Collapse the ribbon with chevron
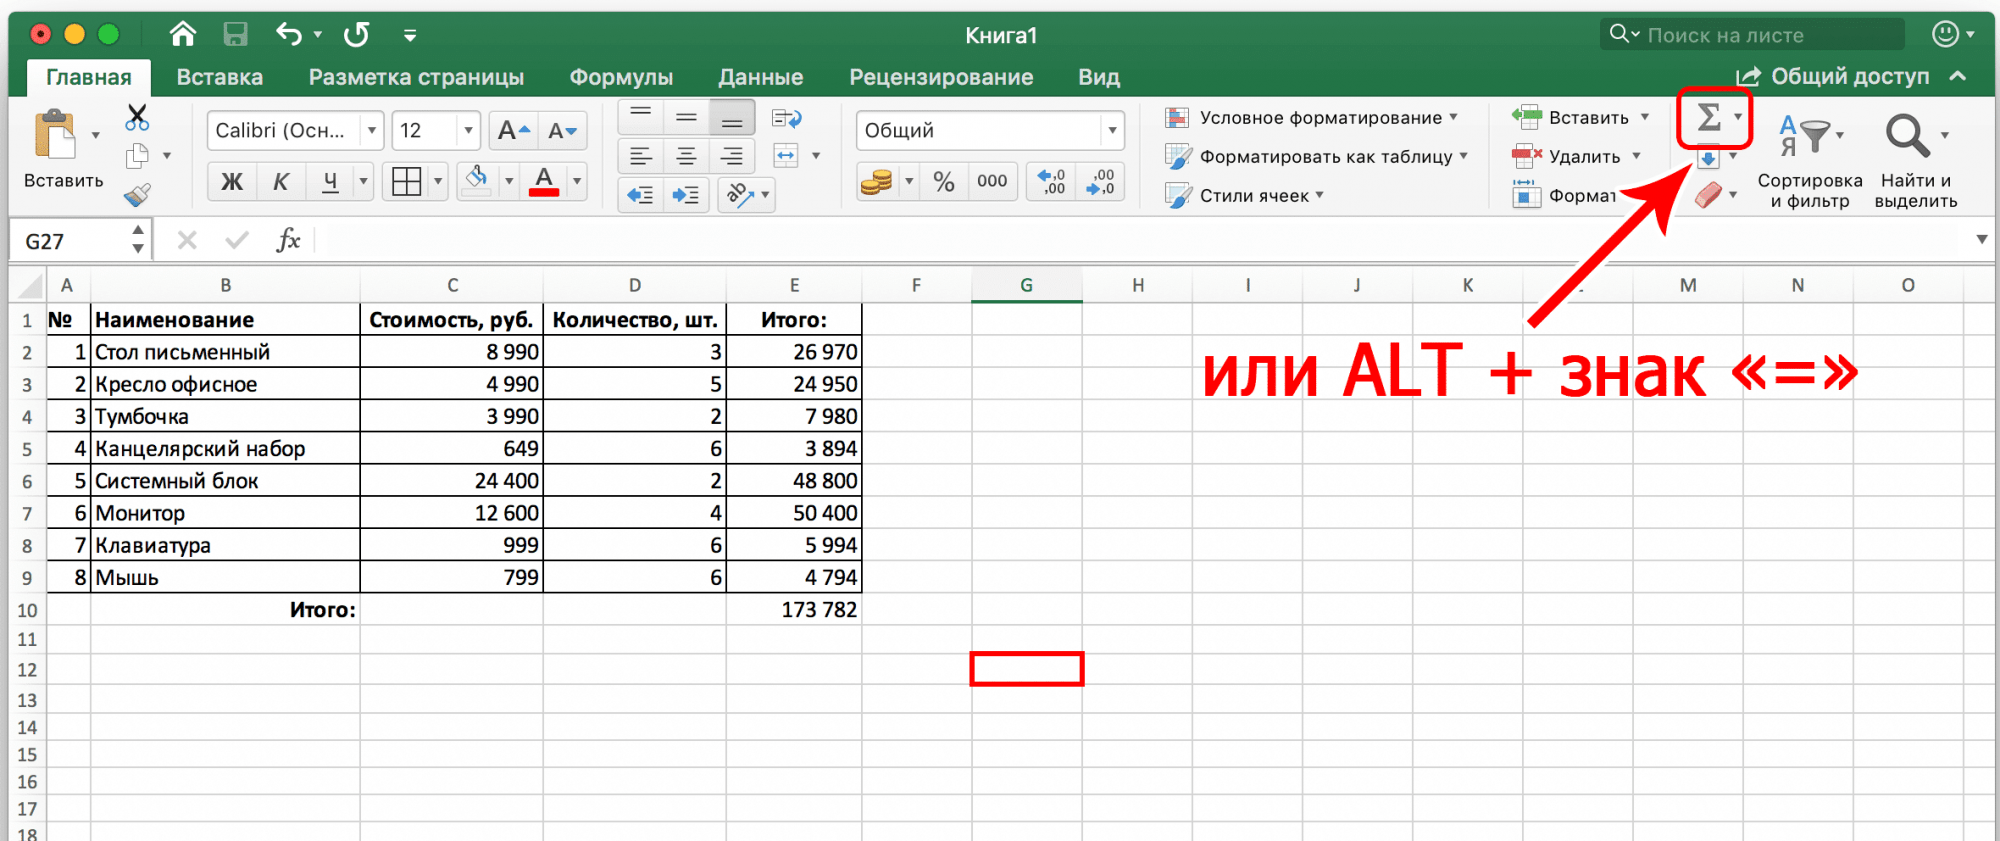 click(x=1958, y=77)
